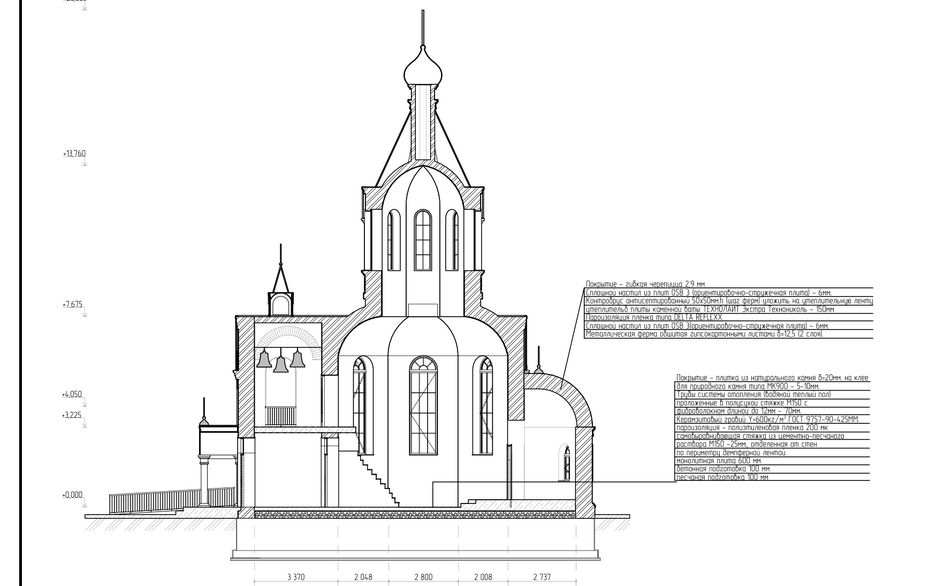Screen dimensions: 952x586
Task: Select the note "Покрытие – гибкая черепица 2.9 мм"
Action: coord(645,284)
